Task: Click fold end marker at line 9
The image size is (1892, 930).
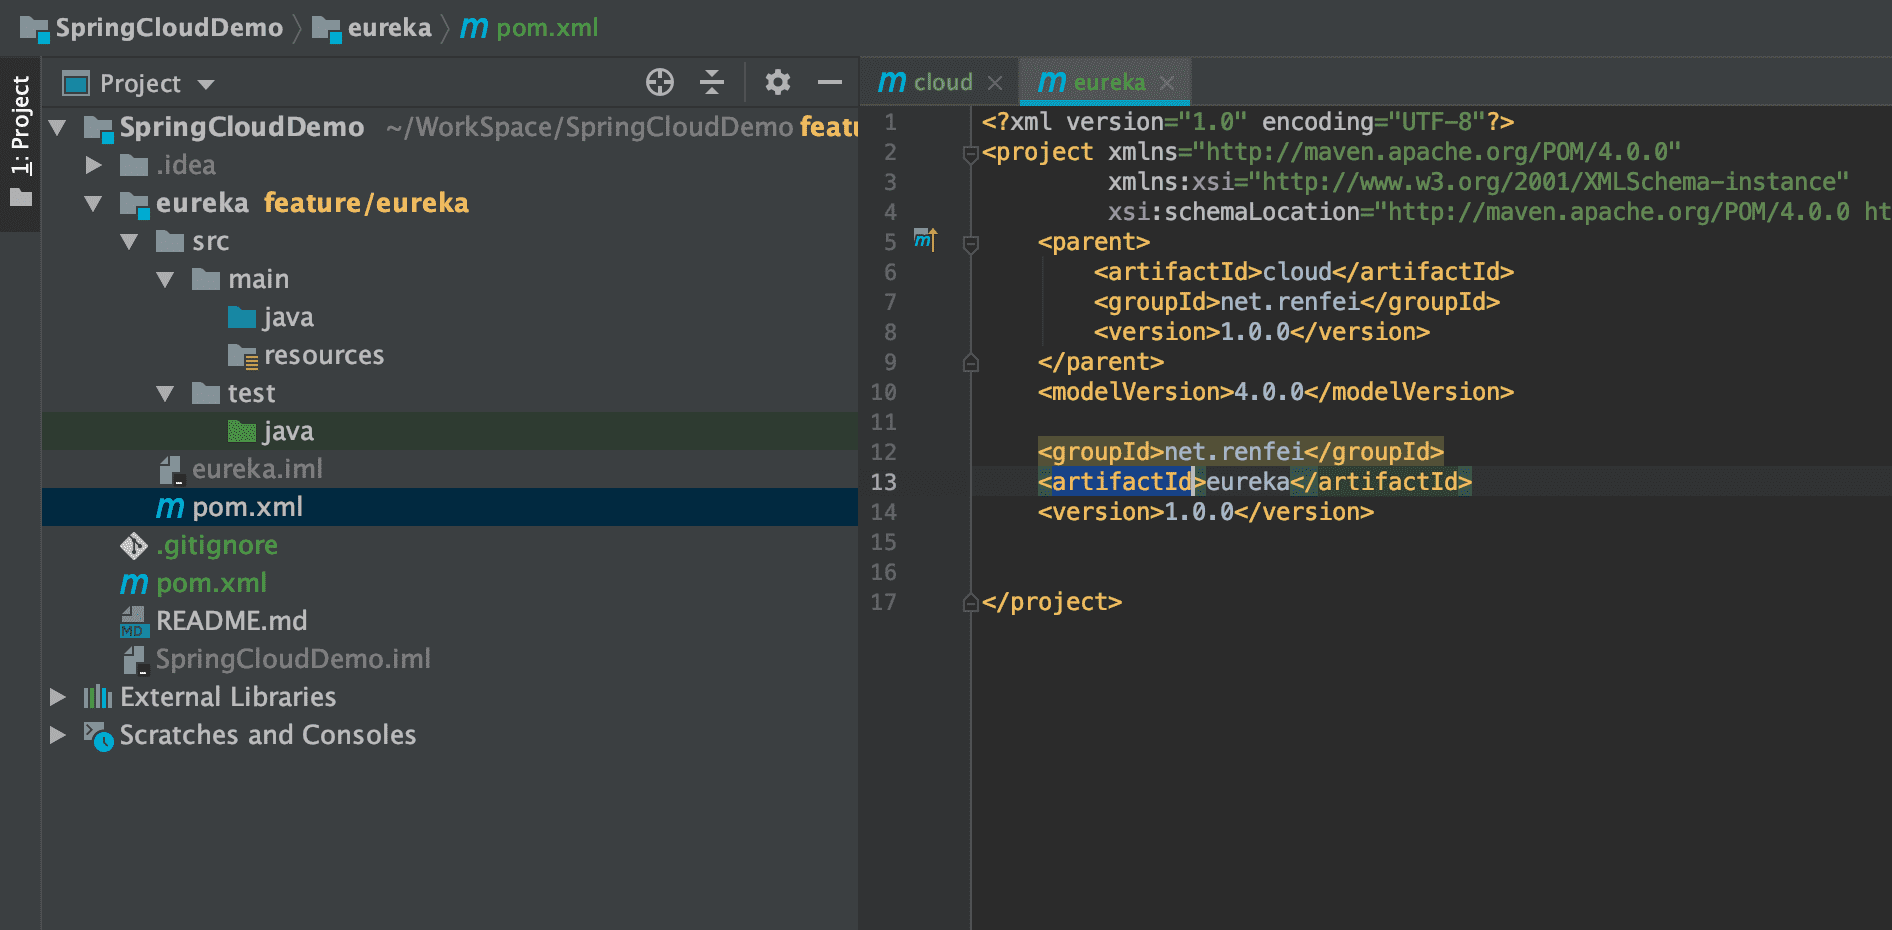Action: tap(970, 362)
